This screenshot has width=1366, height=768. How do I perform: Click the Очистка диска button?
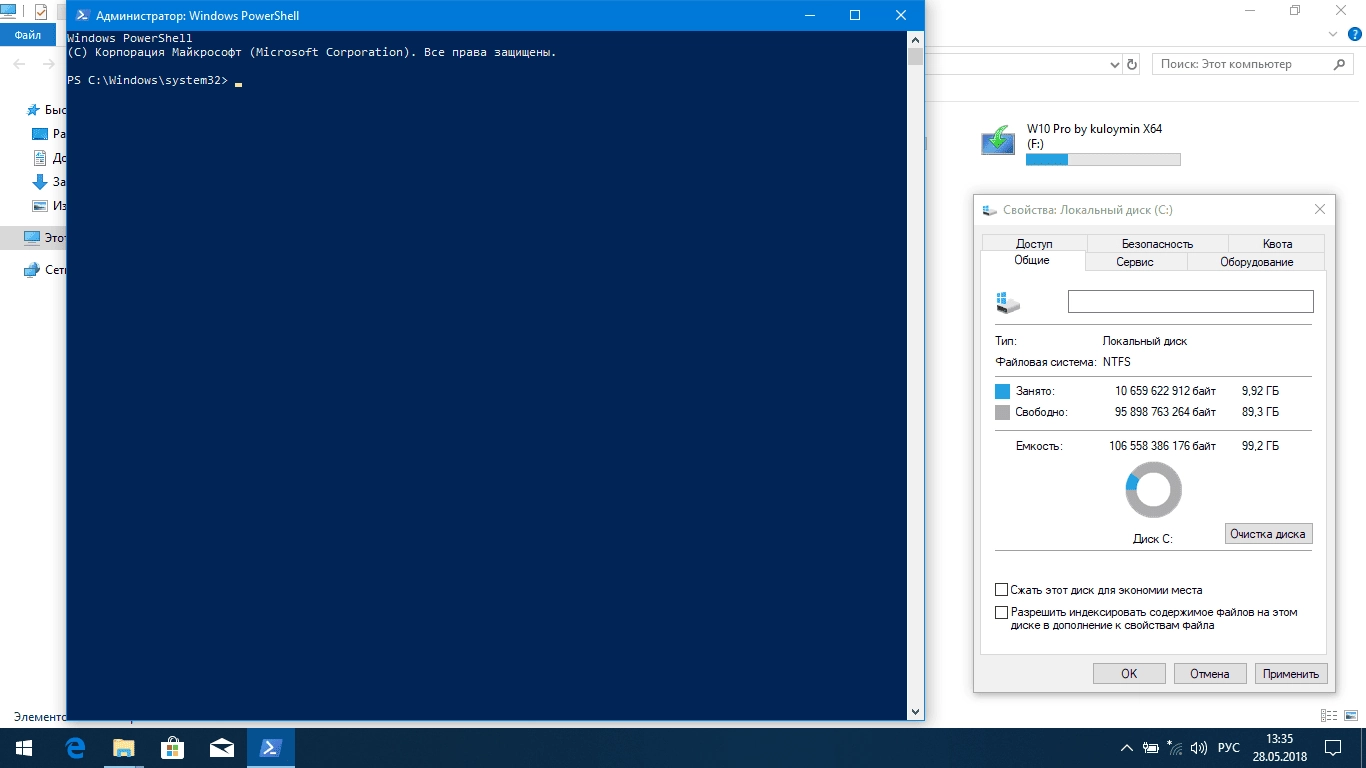(1268, 534)
